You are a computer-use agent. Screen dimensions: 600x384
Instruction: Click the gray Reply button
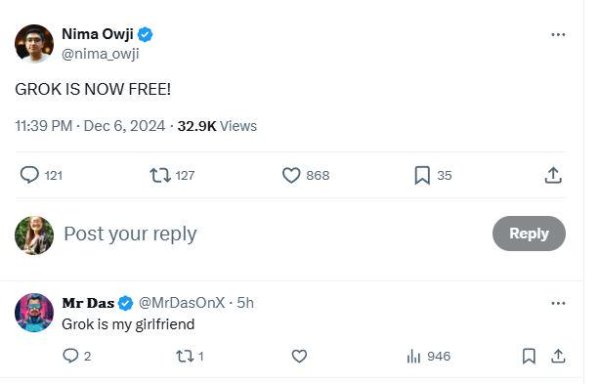click(x=528, y=233)
